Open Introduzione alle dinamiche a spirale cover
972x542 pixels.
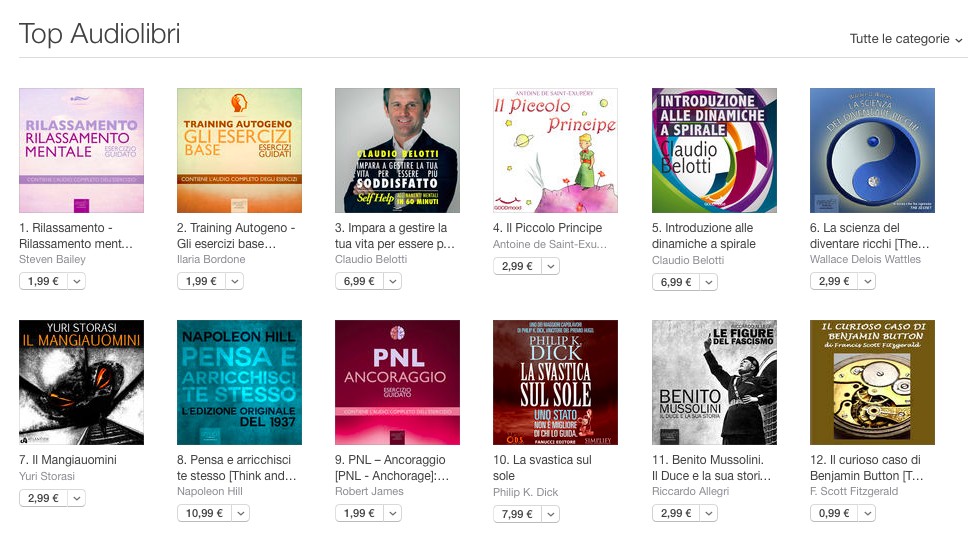(714, 150)
